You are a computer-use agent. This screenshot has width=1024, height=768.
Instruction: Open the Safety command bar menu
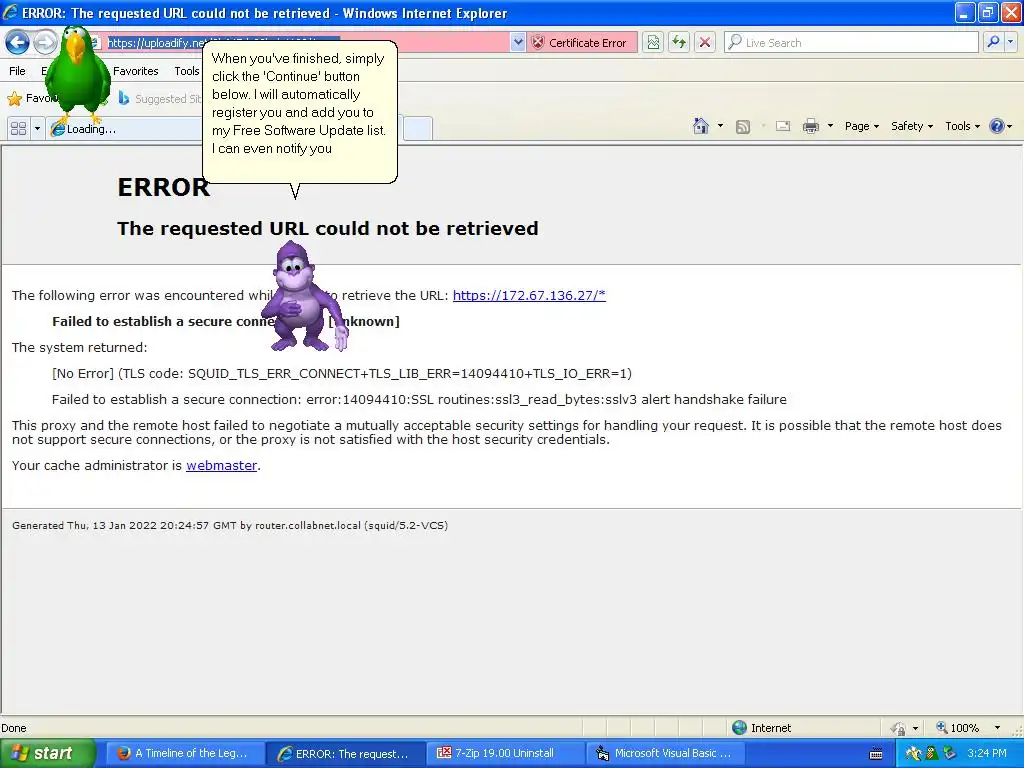coord(912,126)
